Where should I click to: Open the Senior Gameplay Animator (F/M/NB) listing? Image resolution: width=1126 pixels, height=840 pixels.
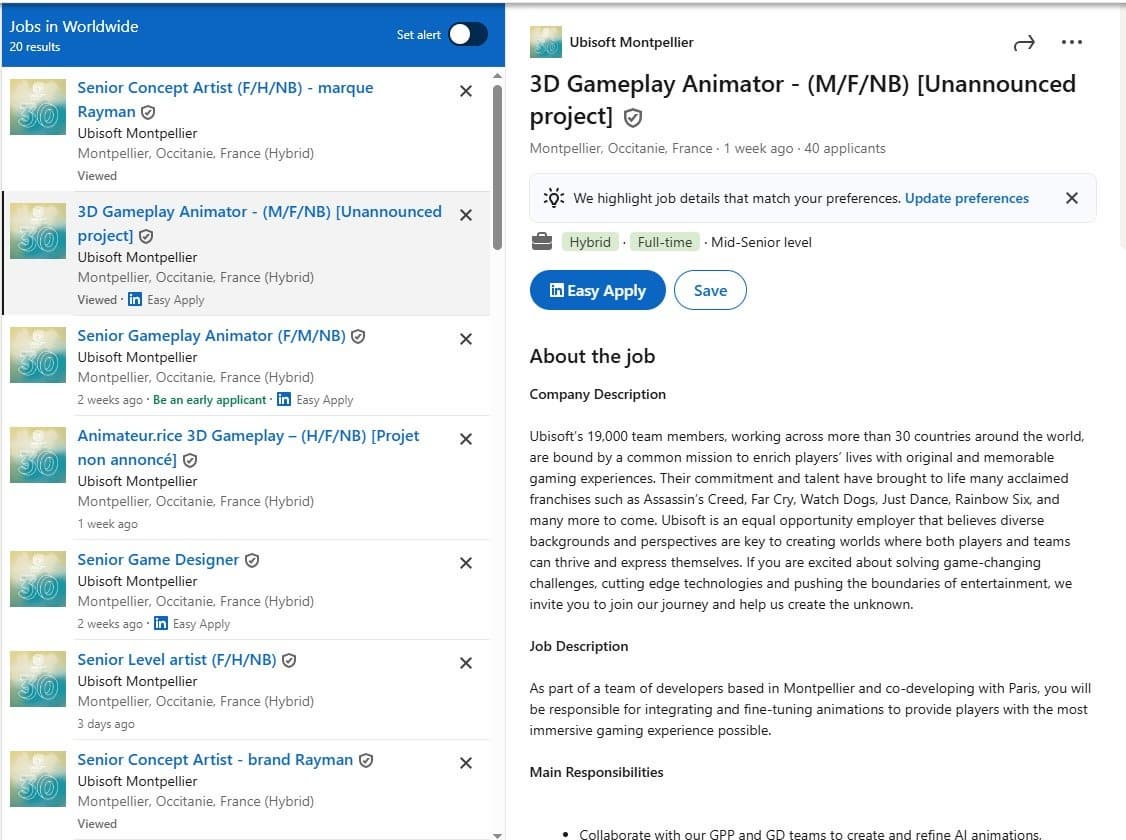coord(211,336)
